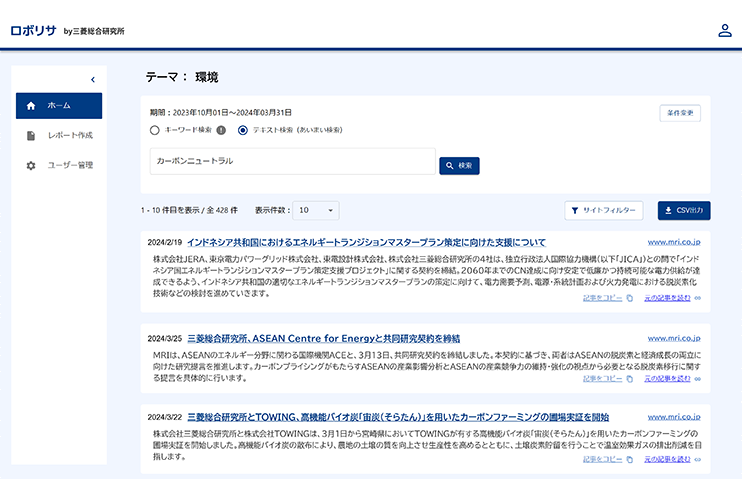This screenshot has height=479, width=742.
Task: Open www.mri.co.jp link on the 2024/2/19 article
Action: click(674, 242)
